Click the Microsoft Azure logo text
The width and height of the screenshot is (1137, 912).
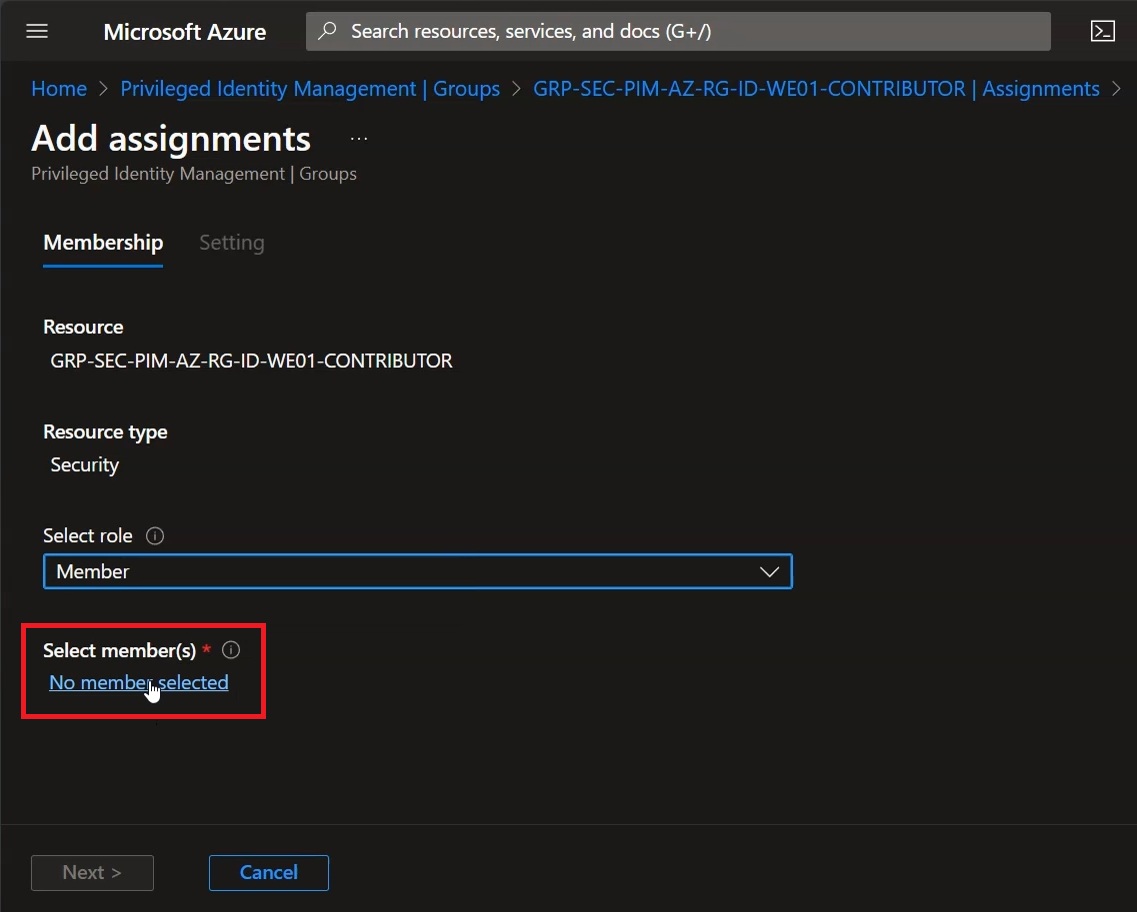184,32
